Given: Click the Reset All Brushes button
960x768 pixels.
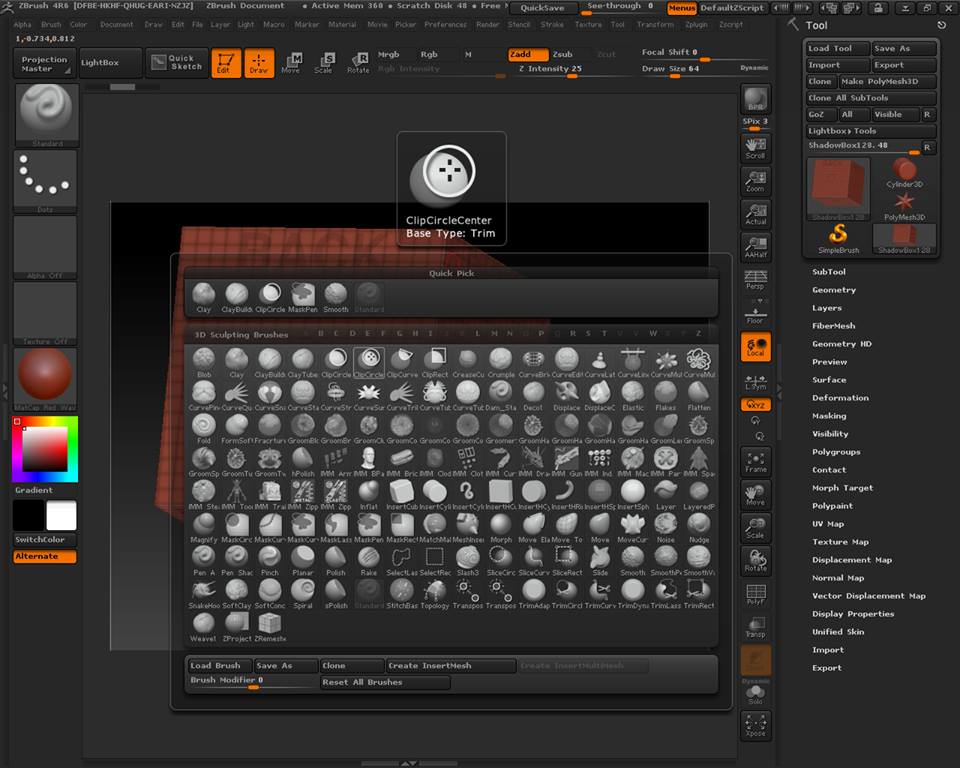Looking at the screenshot, I should pyautogui.click(x=385, y=682).
